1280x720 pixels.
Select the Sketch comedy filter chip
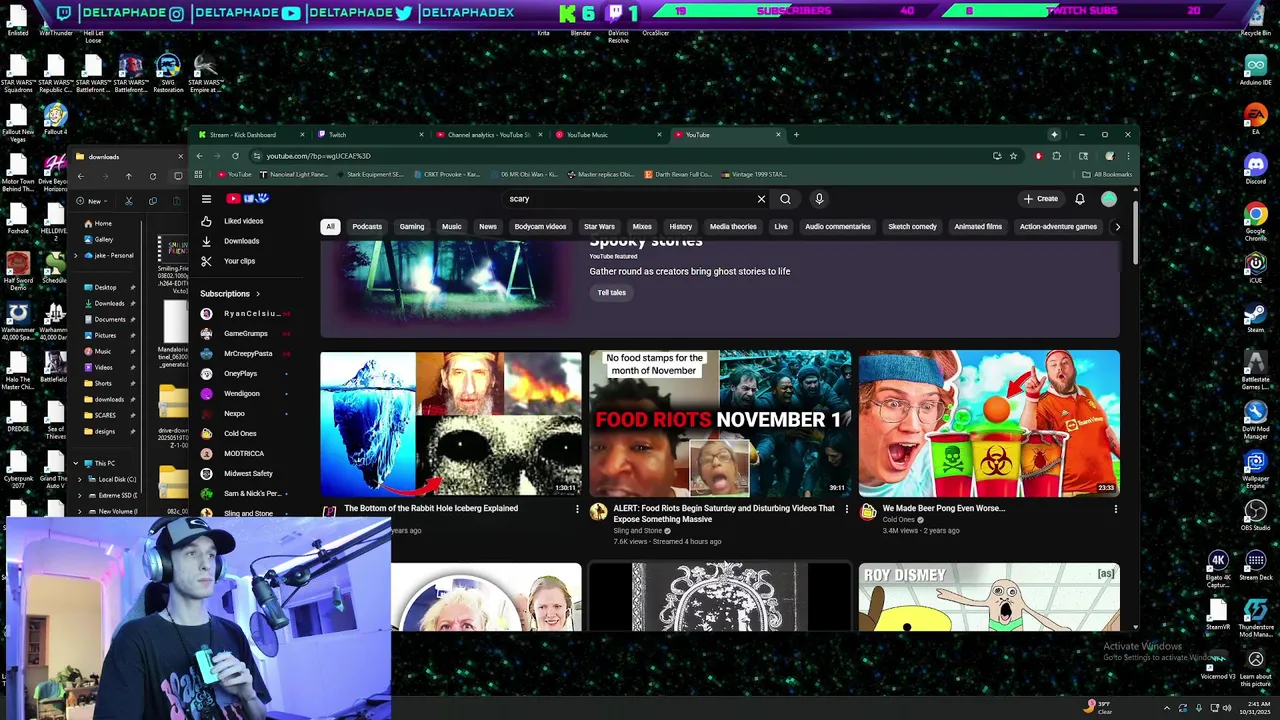[912, 227]
